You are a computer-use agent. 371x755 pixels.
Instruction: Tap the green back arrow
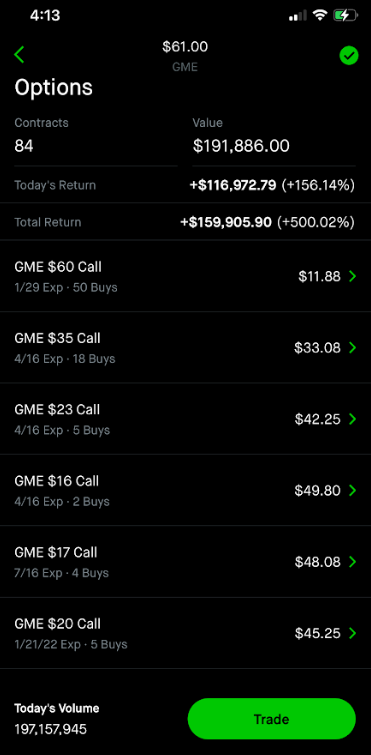pos(19,54)
